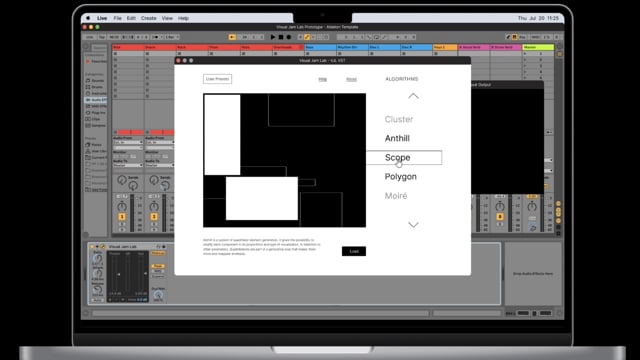Click the device save preset icon
The height and width of the screenshot is (360, 640).
(164, 247)
